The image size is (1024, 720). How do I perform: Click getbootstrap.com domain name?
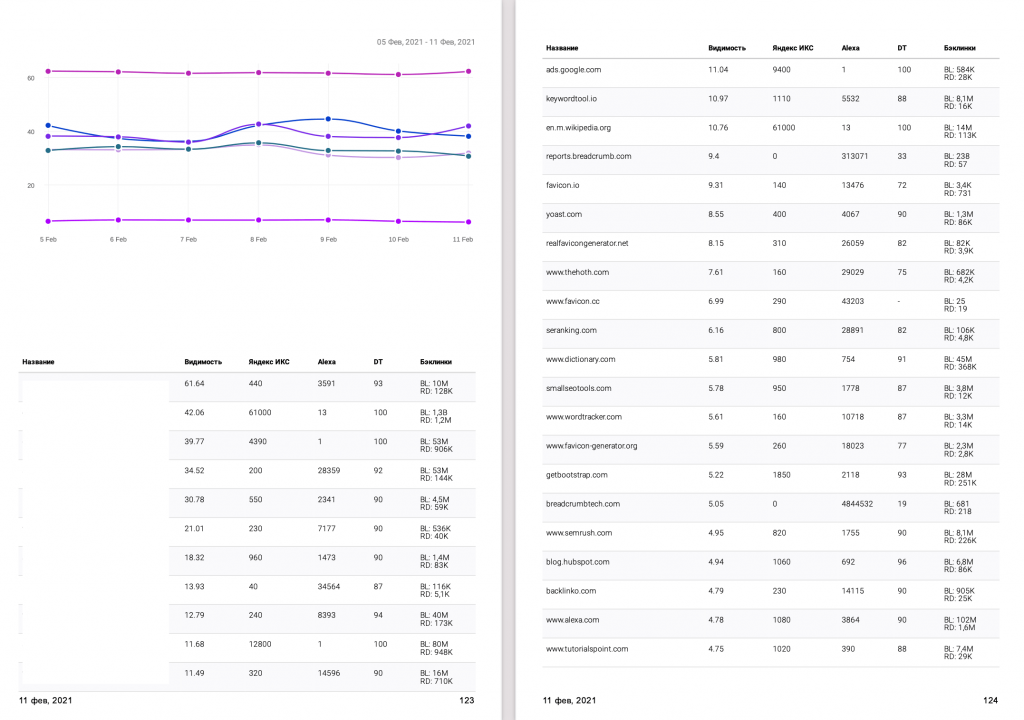[x=577, y=475]
